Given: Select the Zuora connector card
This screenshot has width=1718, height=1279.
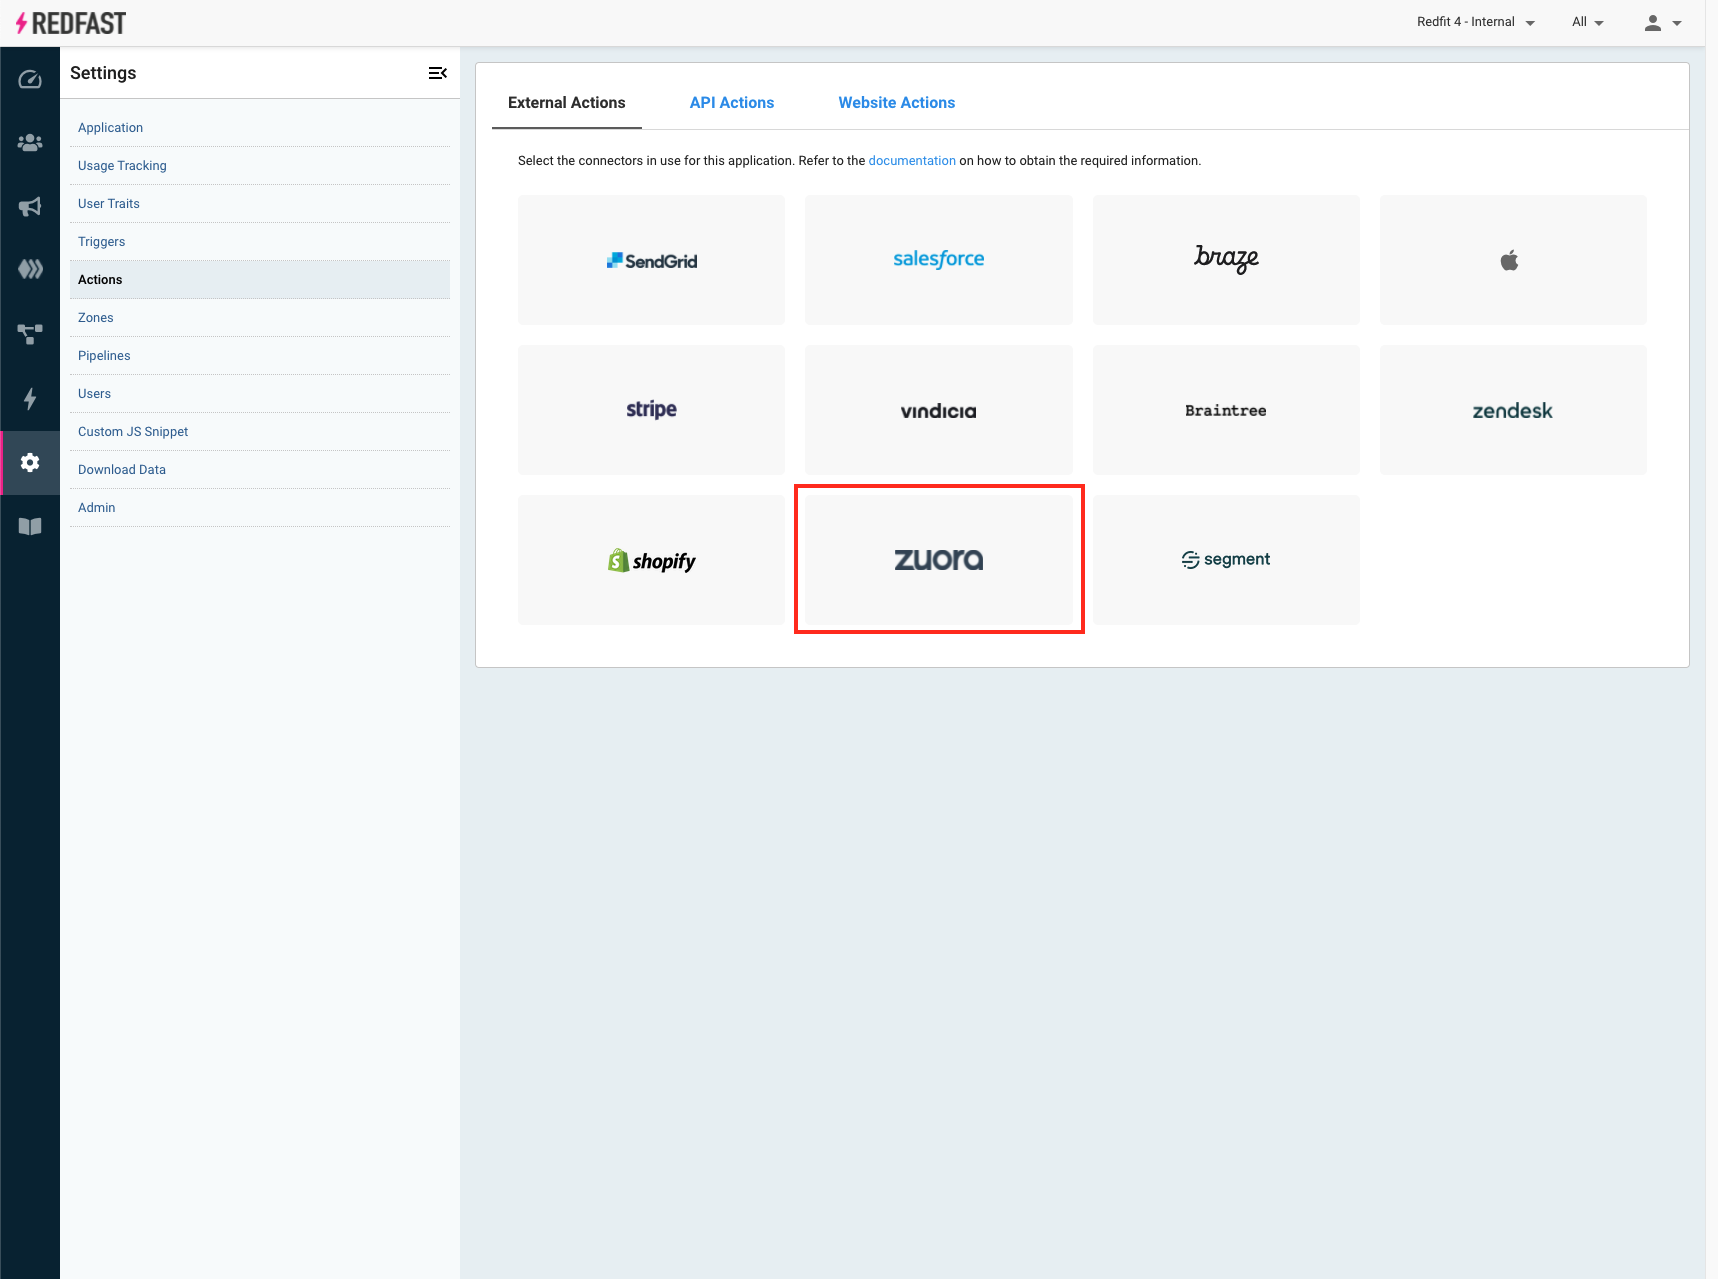Looking at the screenshot, I should (x=939, y=560).
